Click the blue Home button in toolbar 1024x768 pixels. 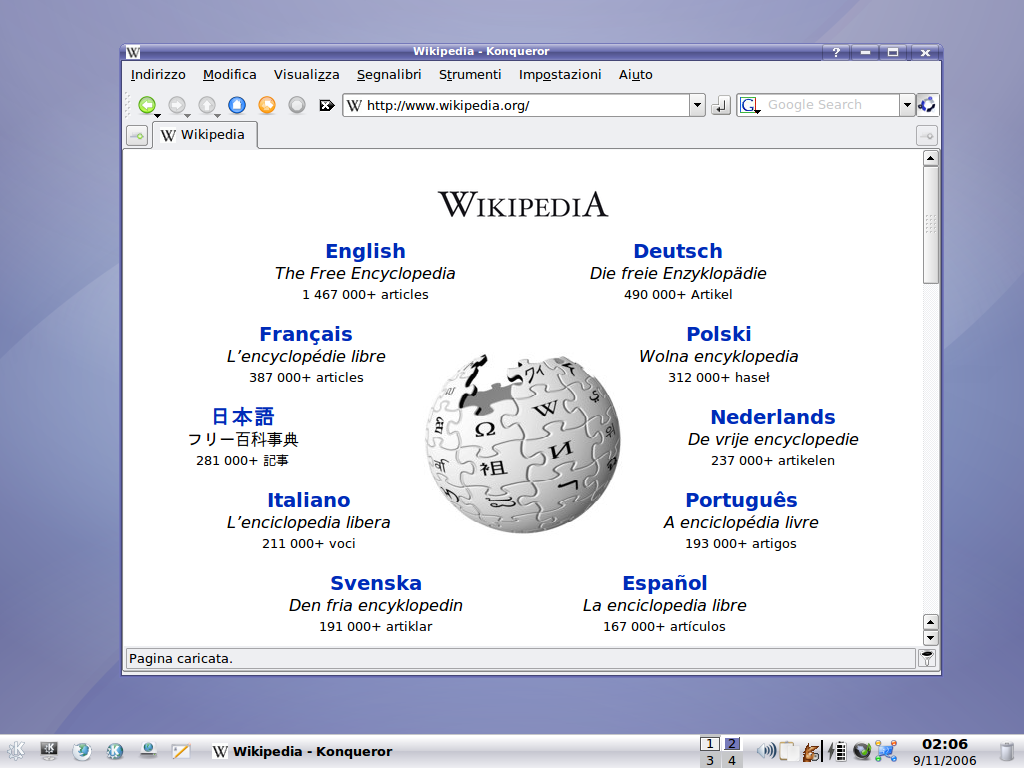(x=236, y=105)
